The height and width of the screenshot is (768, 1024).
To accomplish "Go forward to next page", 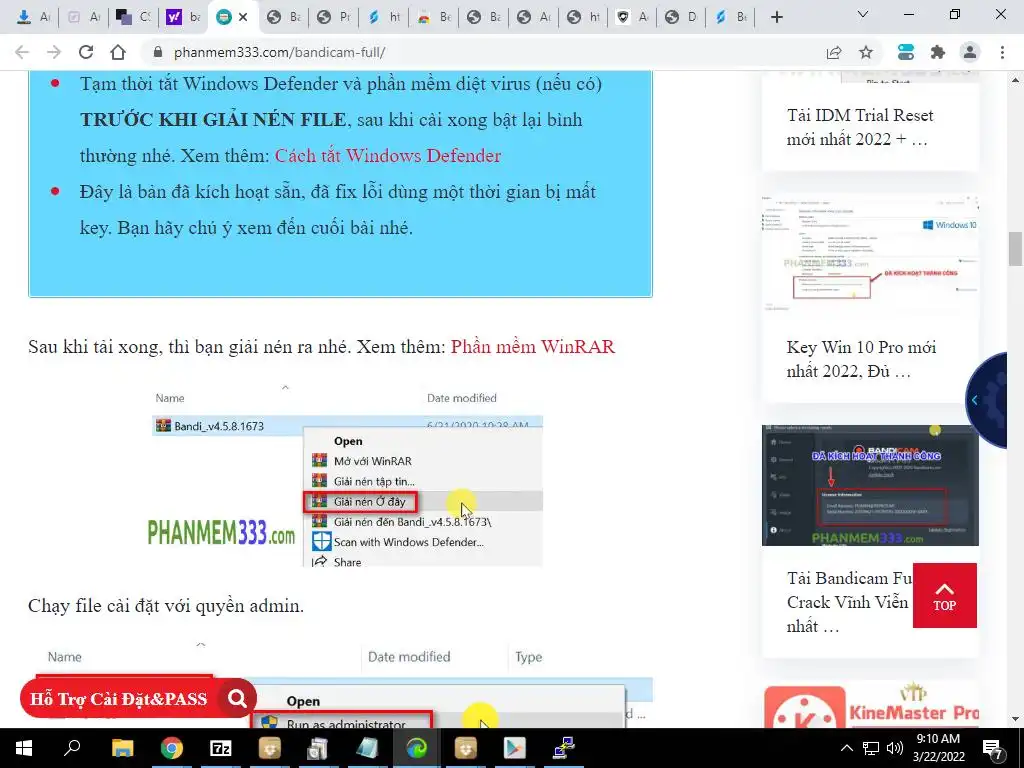I will coord(54,52).
